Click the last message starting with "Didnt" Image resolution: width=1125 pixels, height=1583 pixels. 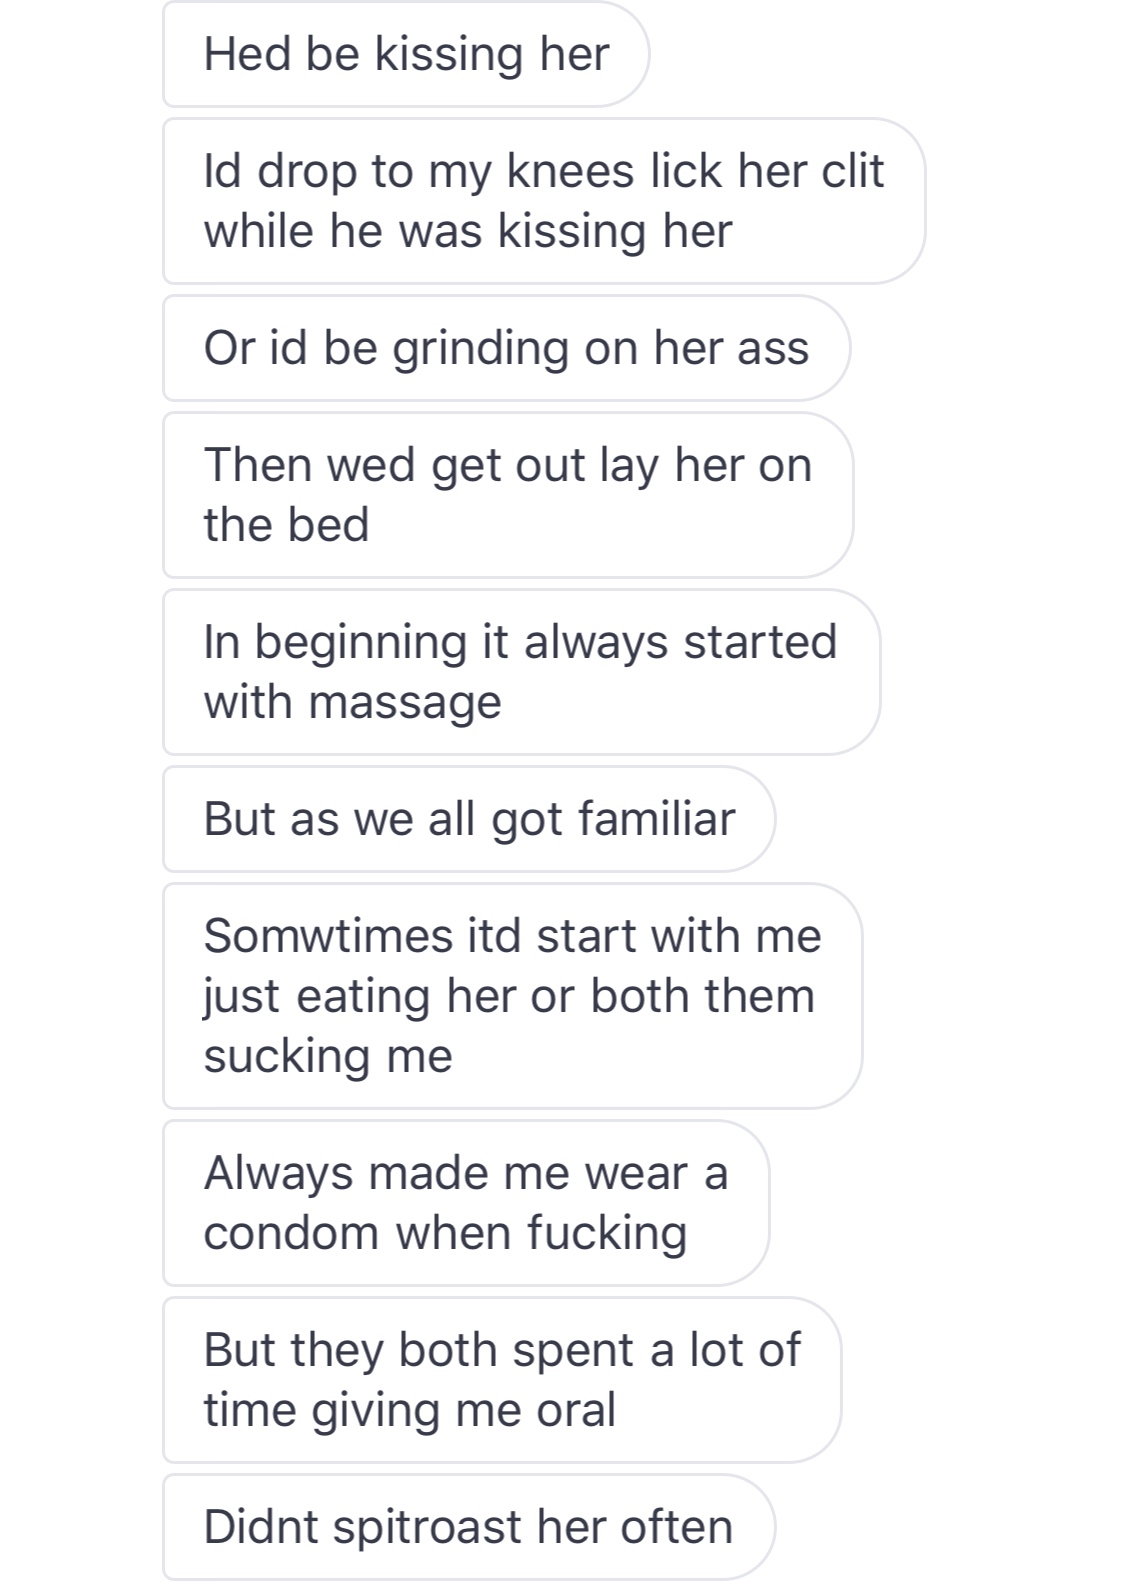468,1527
